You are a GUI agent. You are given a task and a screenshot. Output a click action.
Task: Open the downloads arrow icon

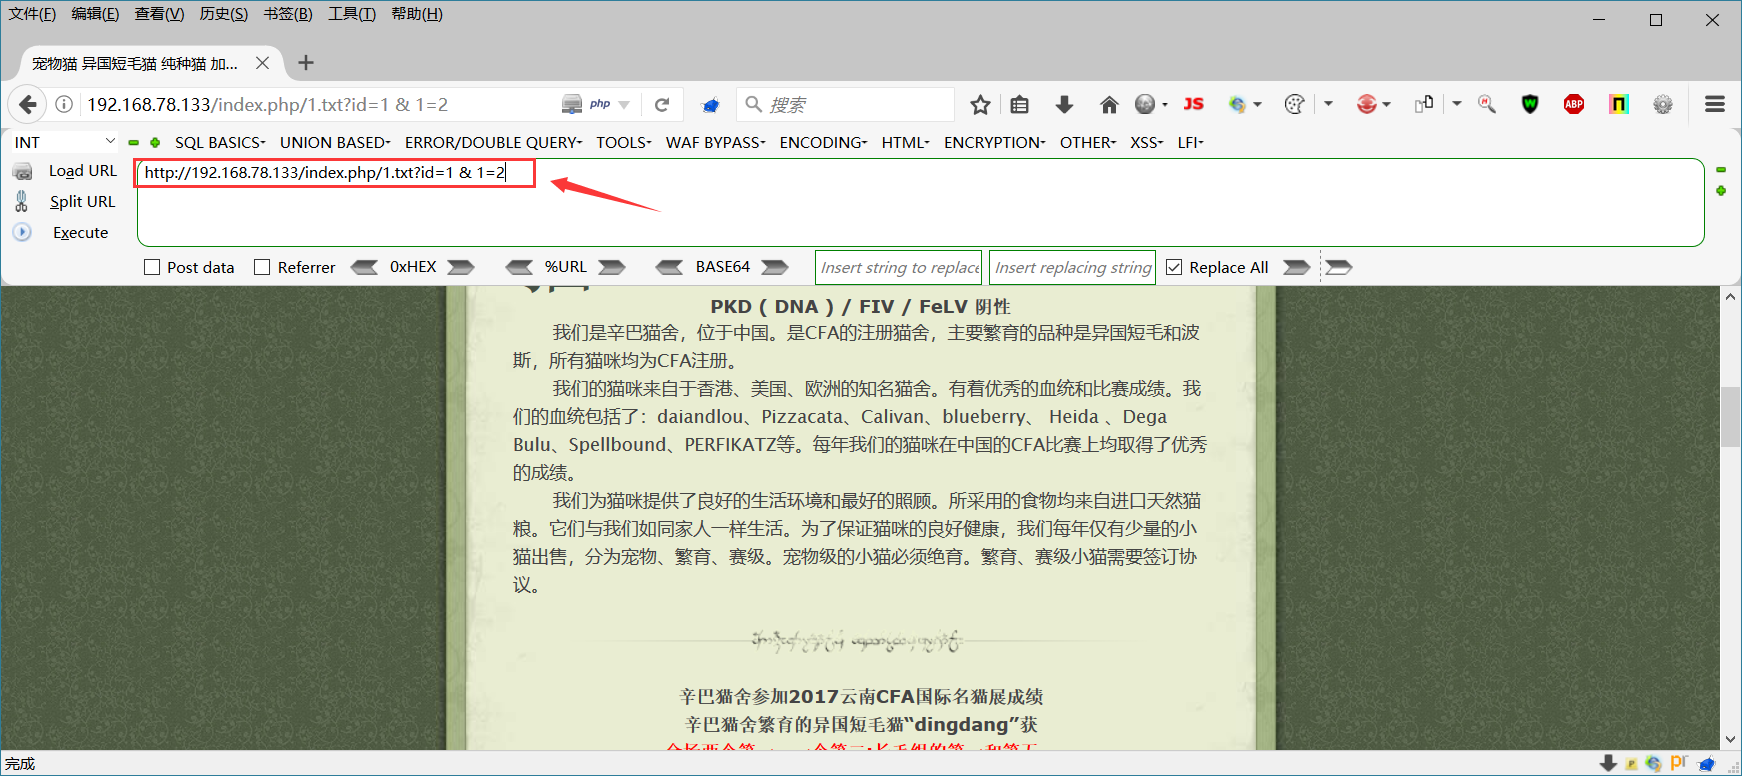pos(1064,104)
